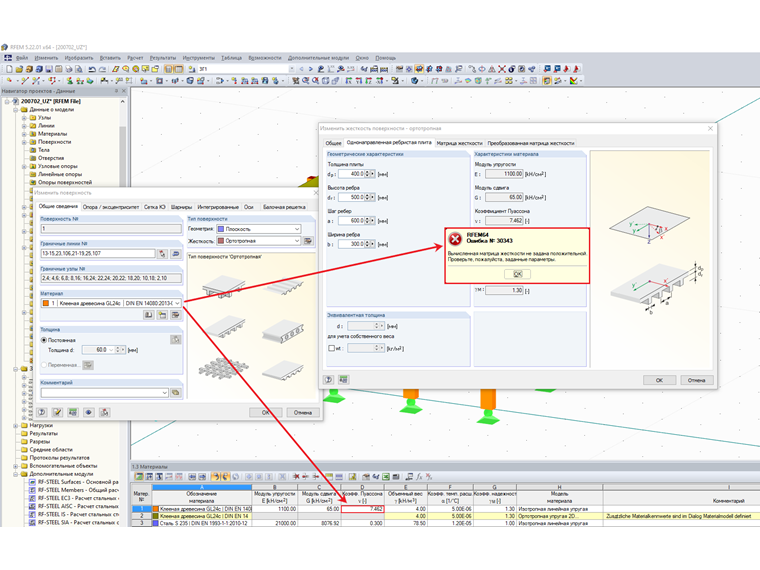Expand the Поверхности tree node

tap(24, 142)
